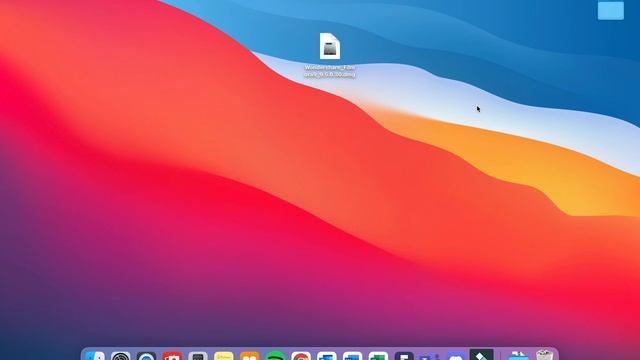Open the orange Books app in dock
This screenshot has width=640, height=360.
249,356
